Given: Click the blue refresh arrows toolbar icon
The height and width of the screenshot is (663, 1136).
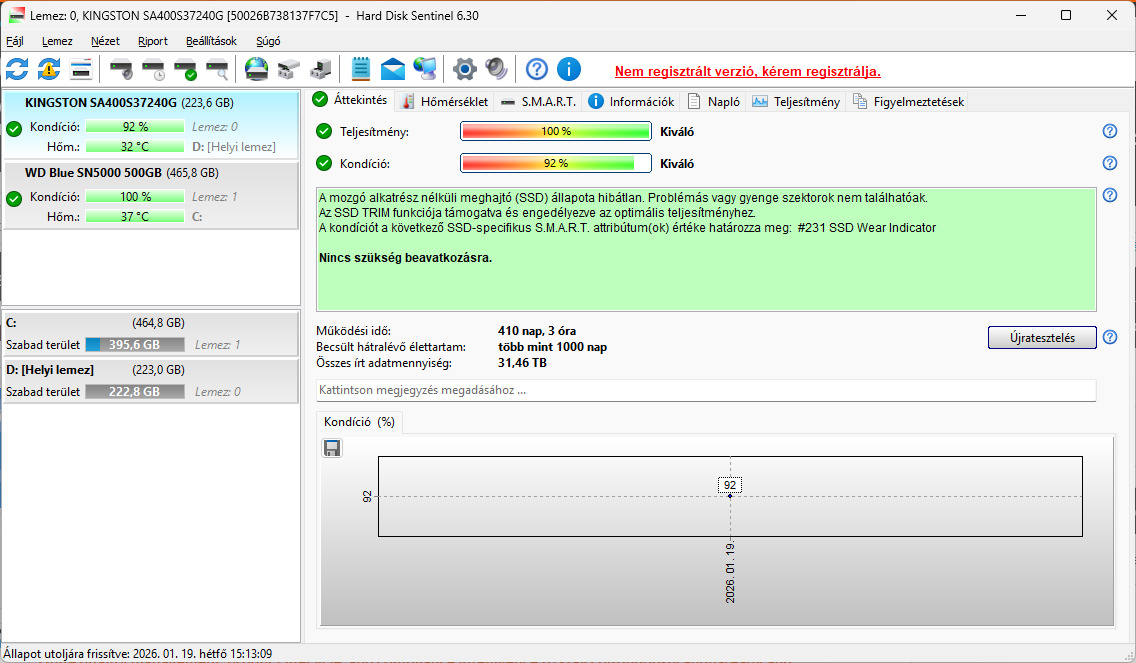Looking at the screenshot, I should 17,70.
